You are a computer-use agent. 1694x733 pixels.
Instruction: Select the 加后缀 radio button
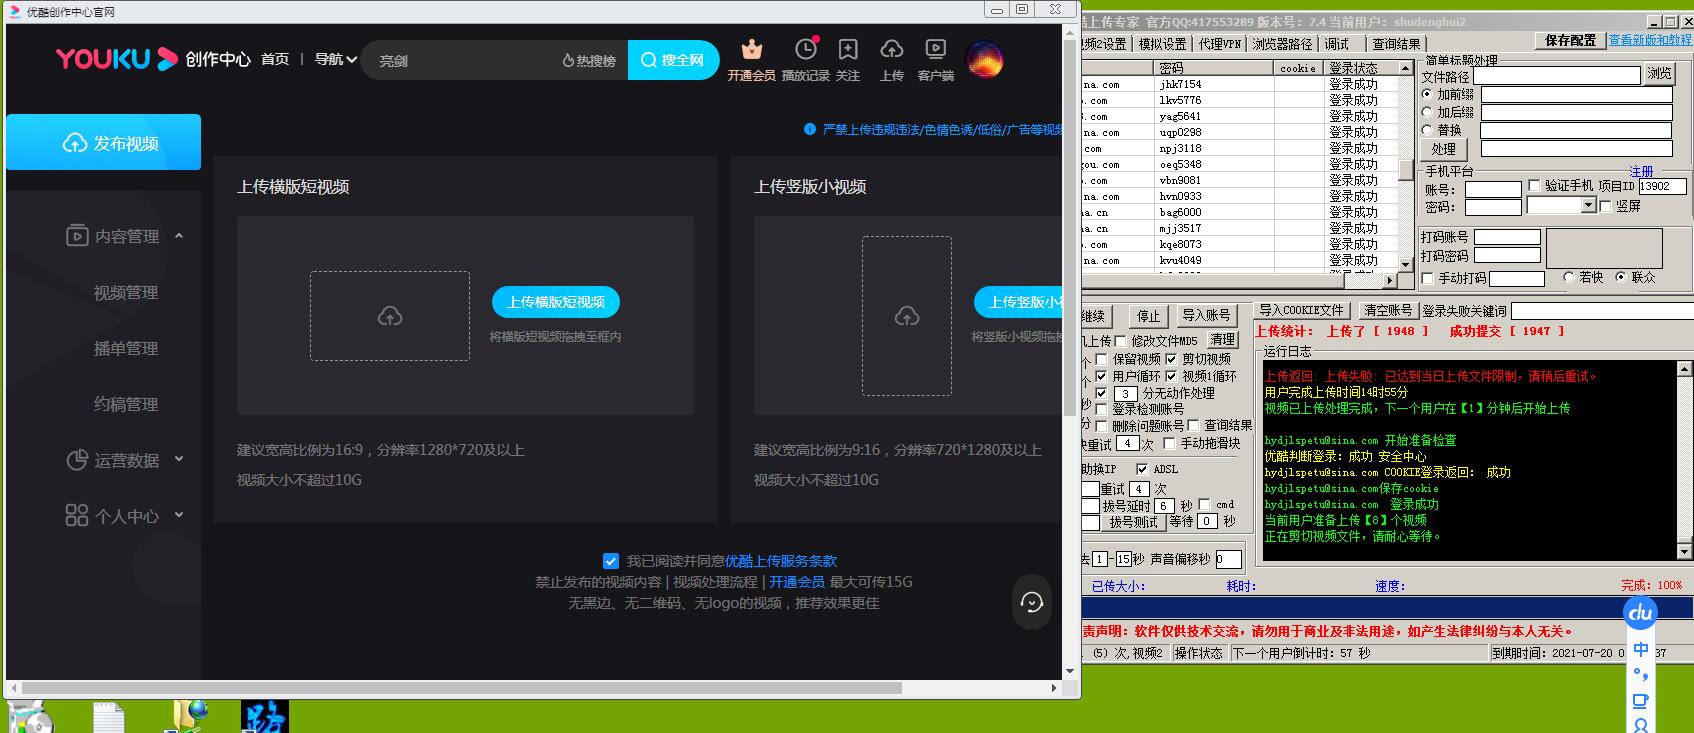[x=1427, y=112]
